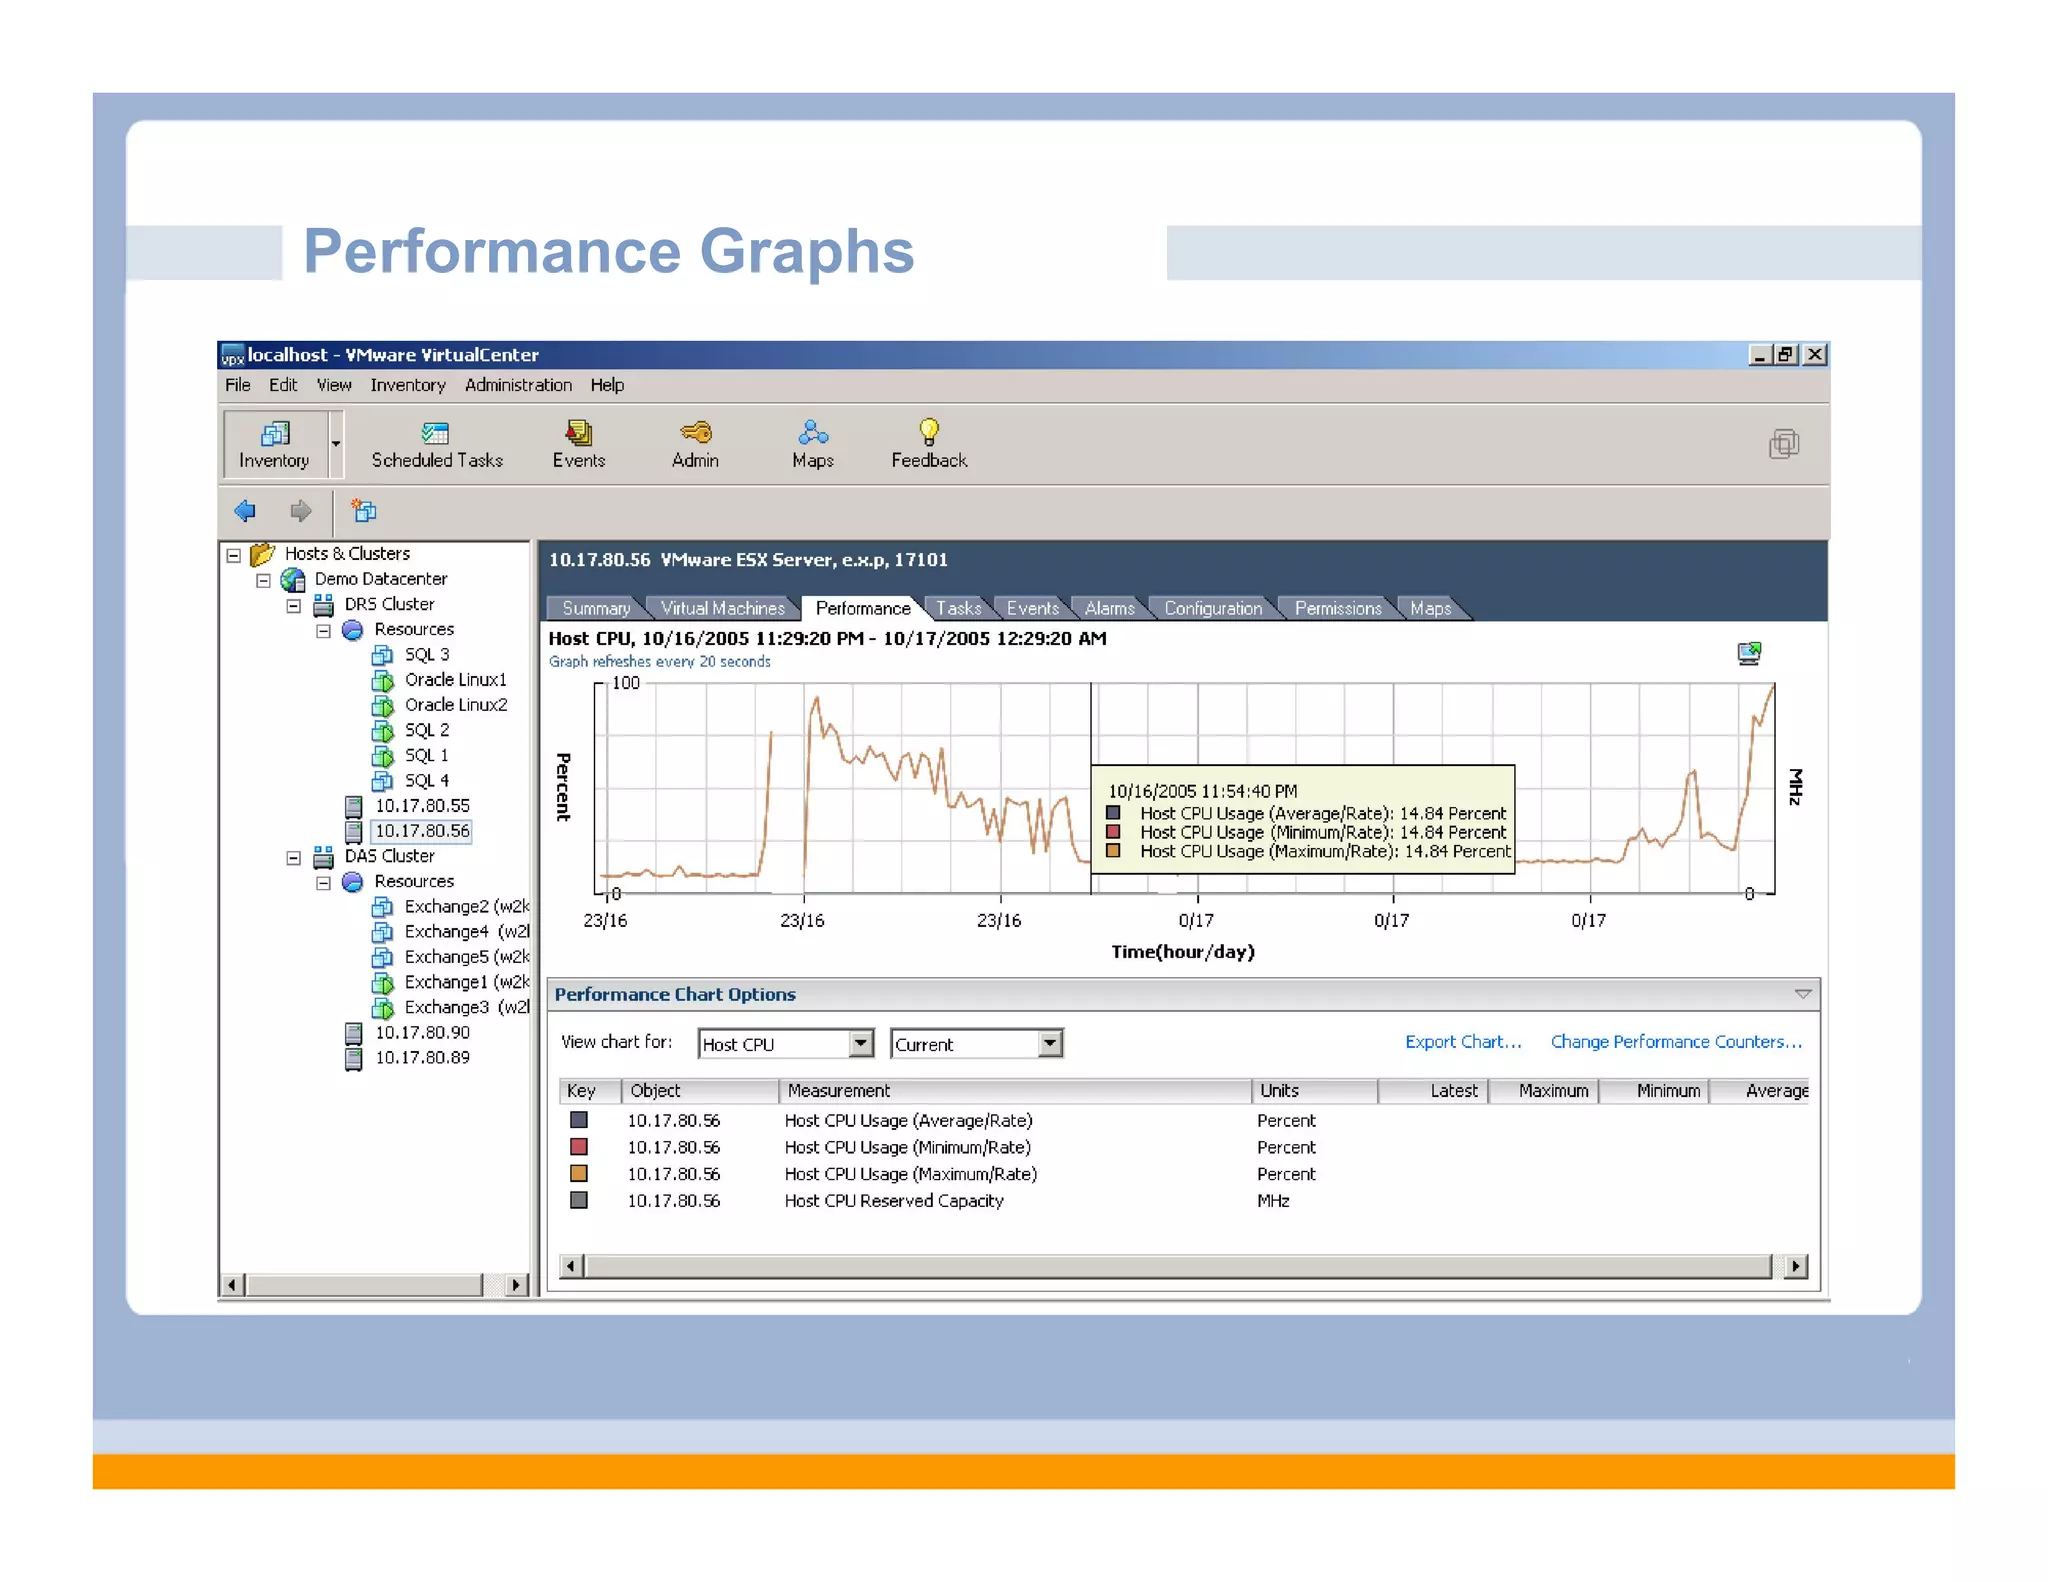Collapse Resources under DAS Cluster
Image resolution: width=2048 pixels, height=1582 pixels.
click(x=324, y=883)
